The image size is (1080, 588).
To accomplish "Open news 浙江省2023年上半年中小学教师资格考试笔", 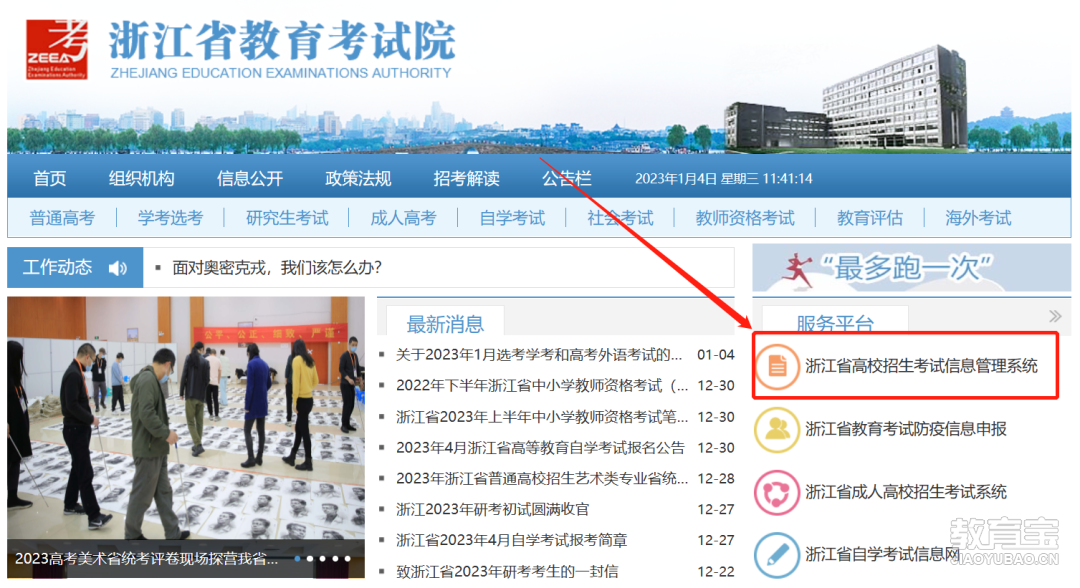I will click(542, 417).
